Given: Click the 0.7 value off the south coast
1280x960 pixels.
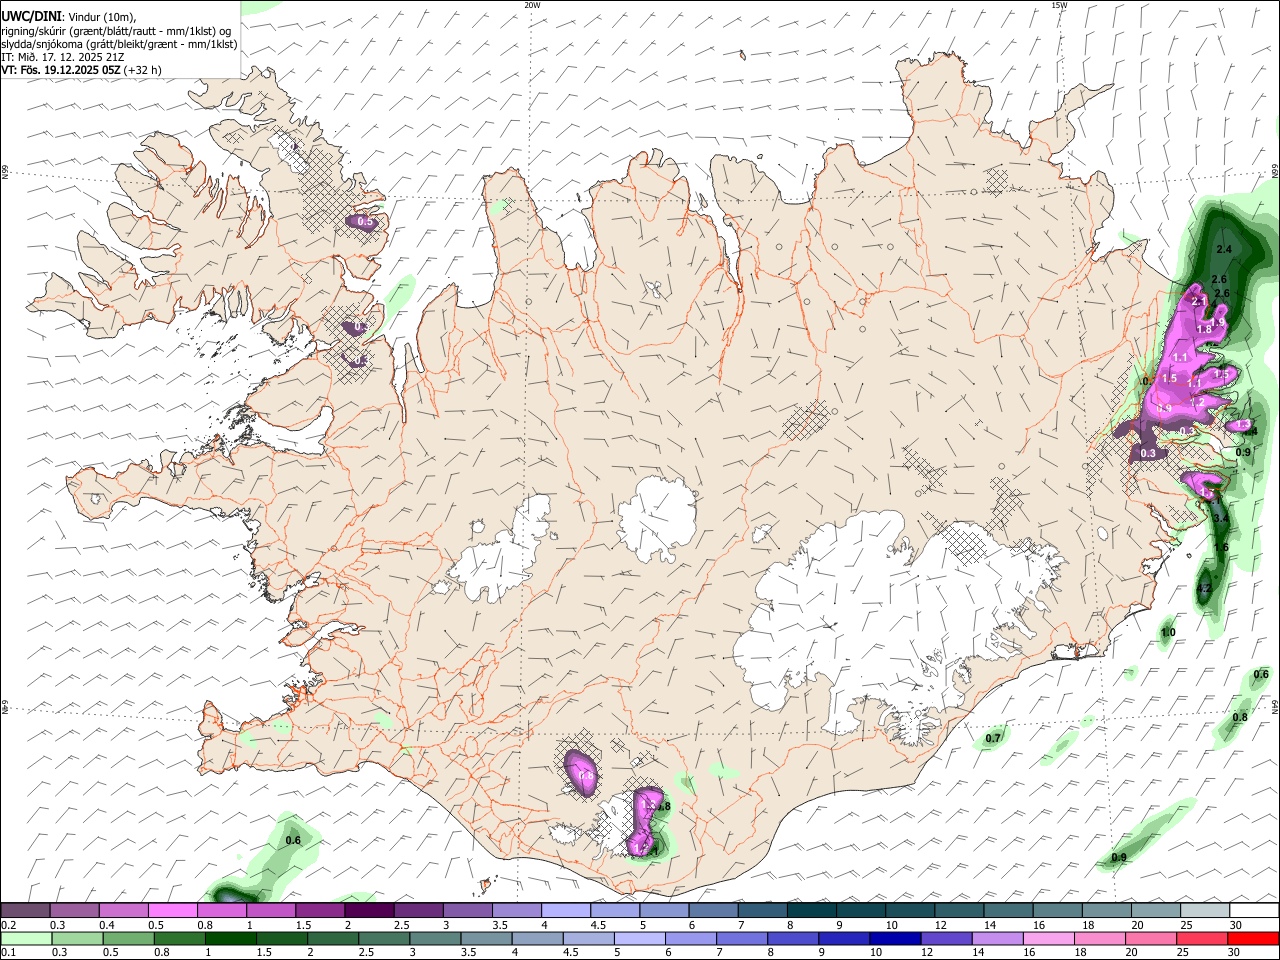Looking at the screenshot, I should pos(993,738).
